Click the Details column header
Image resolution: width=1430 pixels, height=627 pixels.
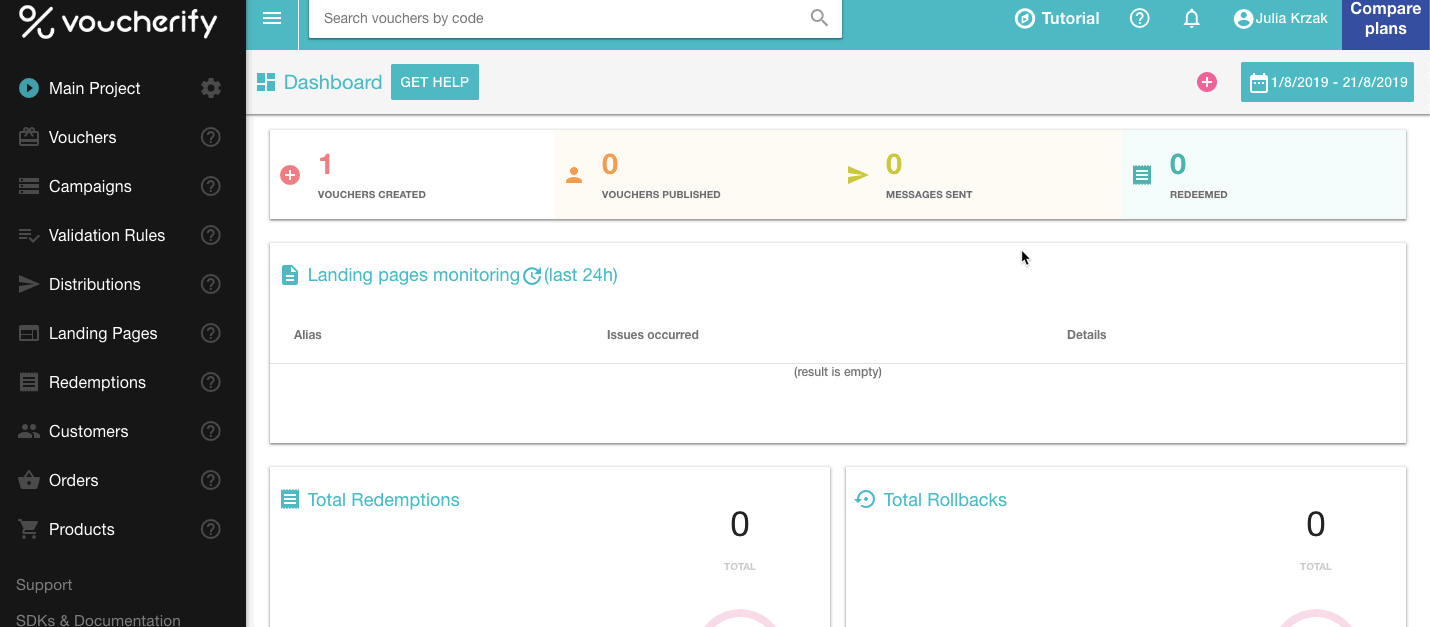1087,335
